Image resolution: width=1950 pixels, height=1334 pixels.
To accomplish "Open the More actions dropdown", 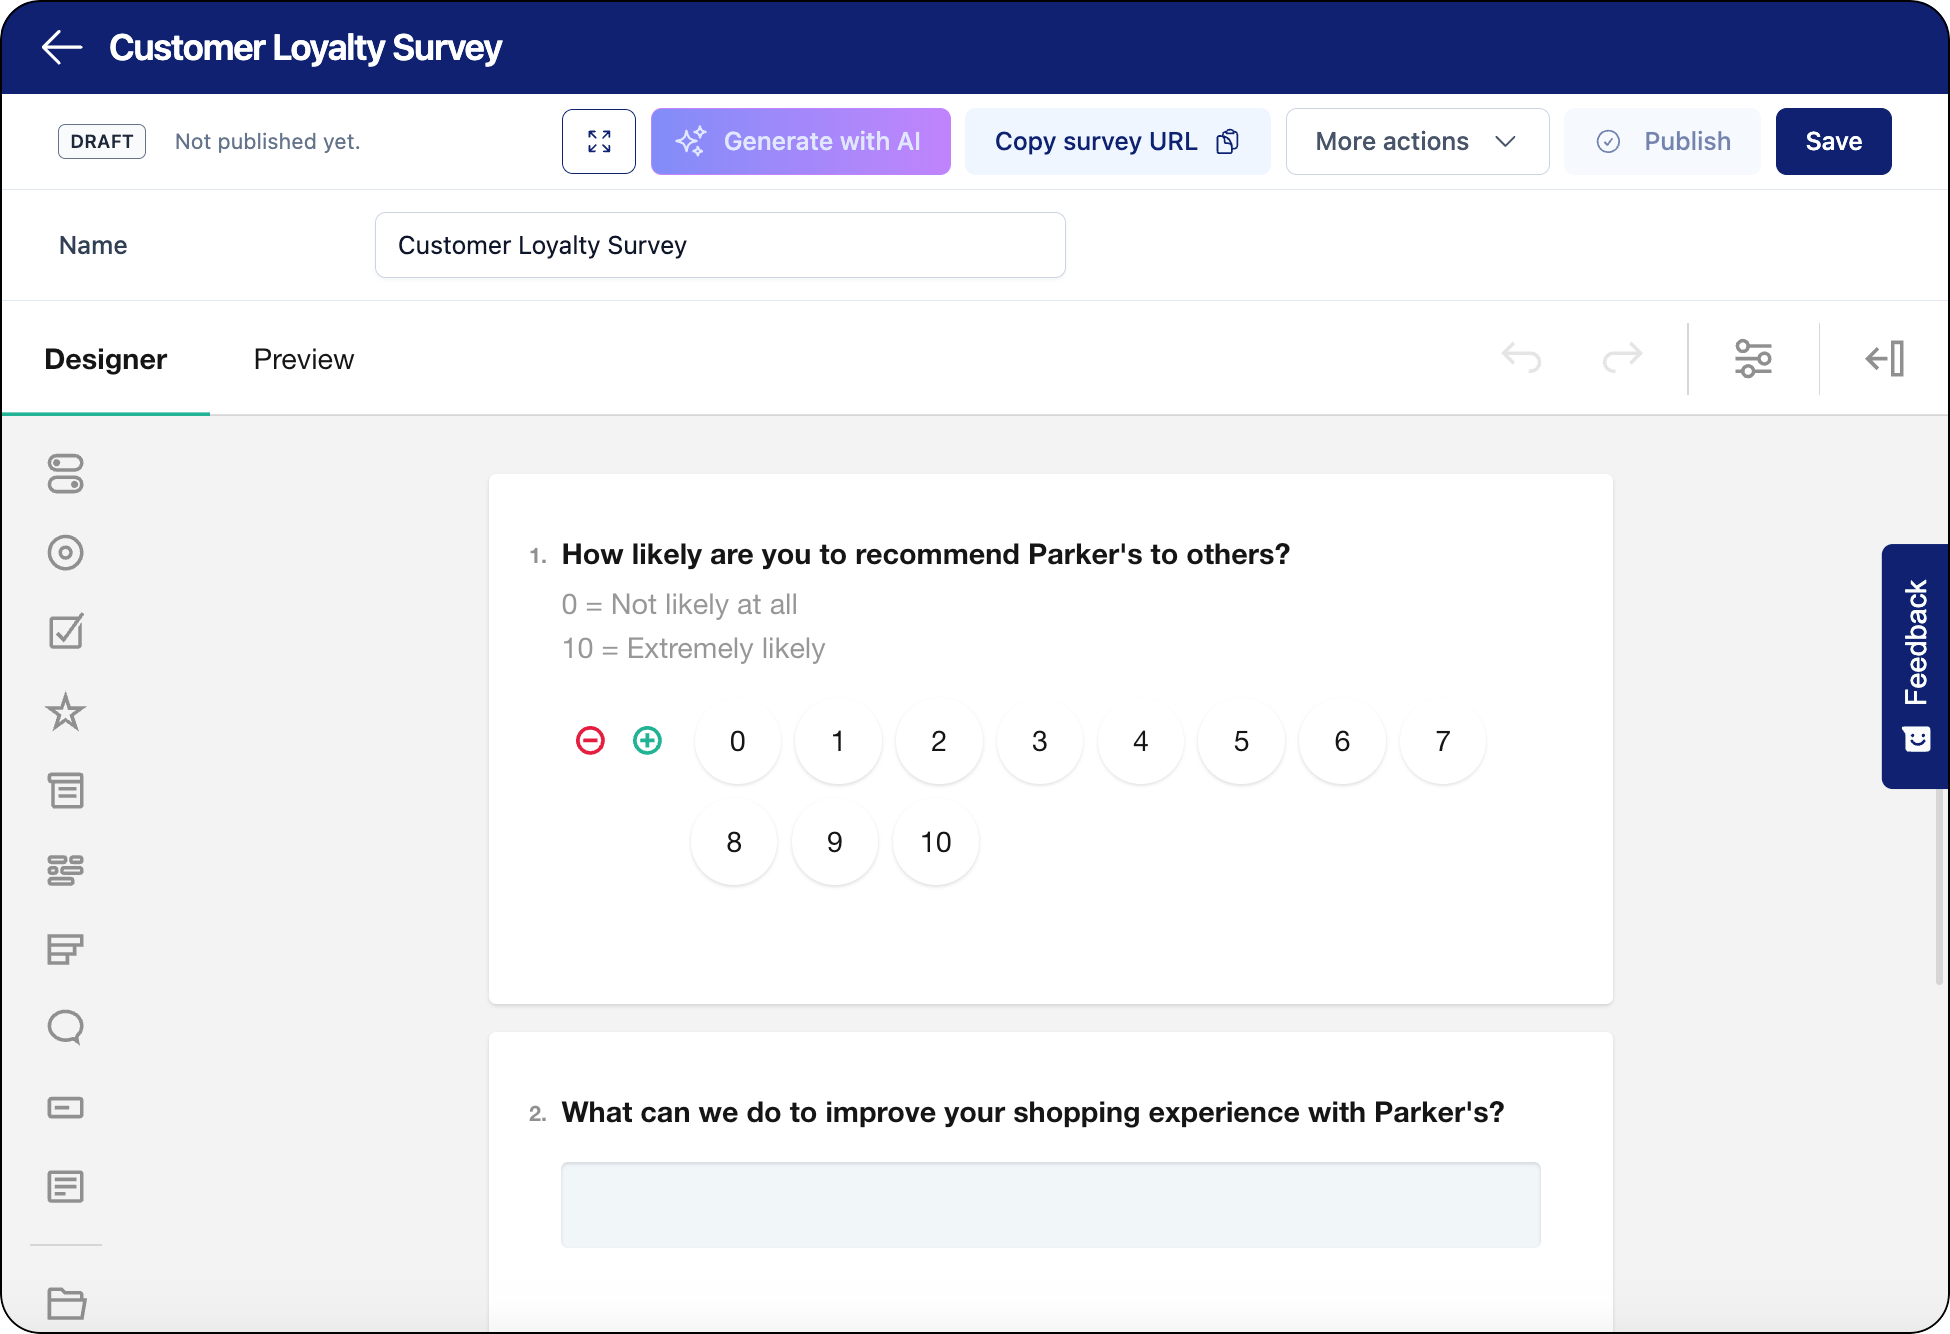I will [x=1416, y=141].
